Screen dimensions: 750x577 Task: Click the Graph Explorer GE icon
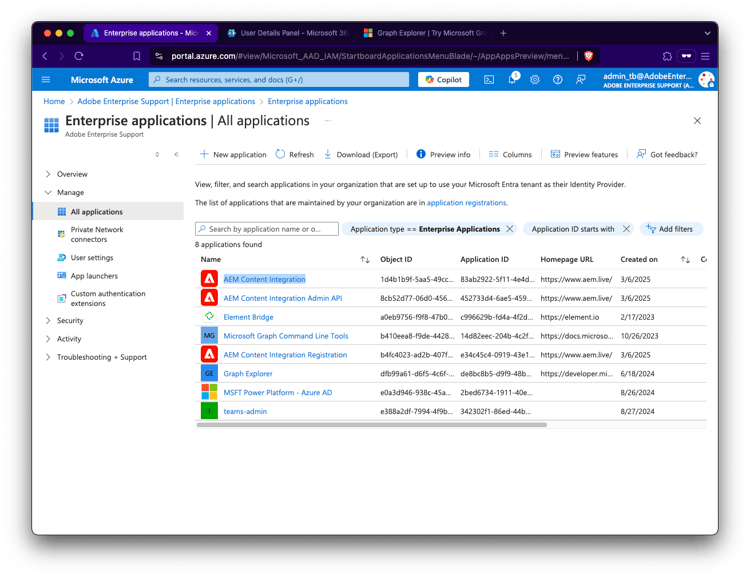coord(209,373)
